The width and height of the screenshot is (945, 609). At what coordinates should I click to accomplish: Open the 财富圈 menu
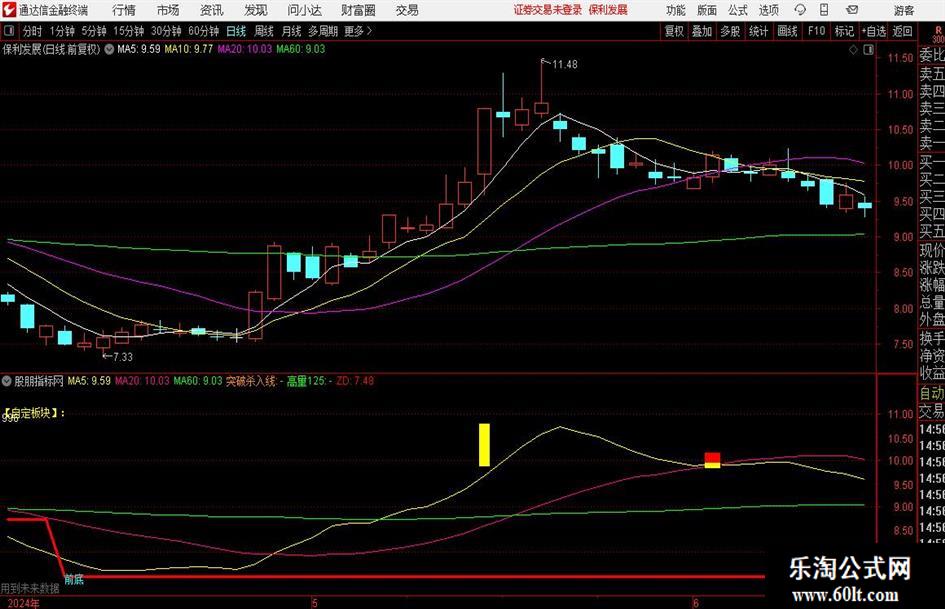click(x=358, y=10)
